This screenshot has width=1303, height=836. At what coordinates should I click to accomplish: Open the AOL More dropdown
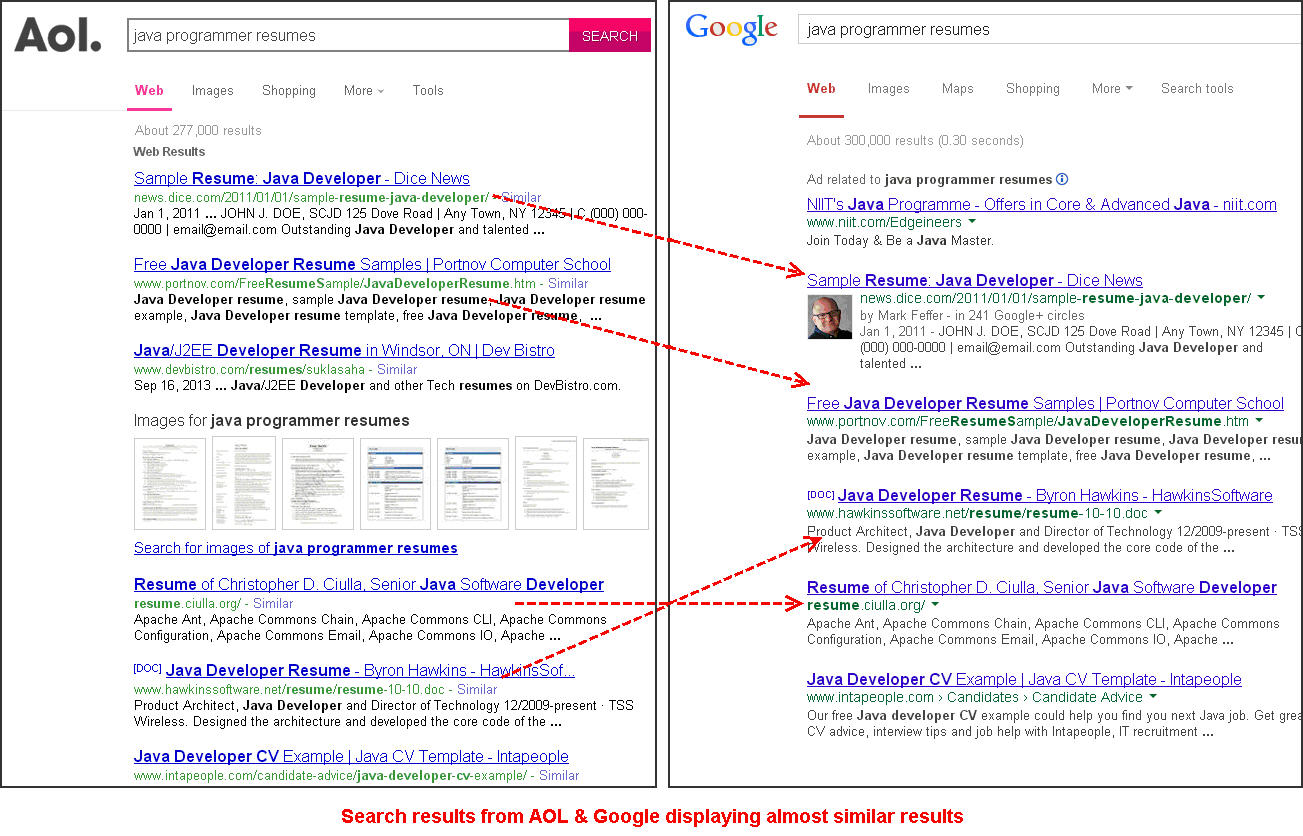coord(364,90)
